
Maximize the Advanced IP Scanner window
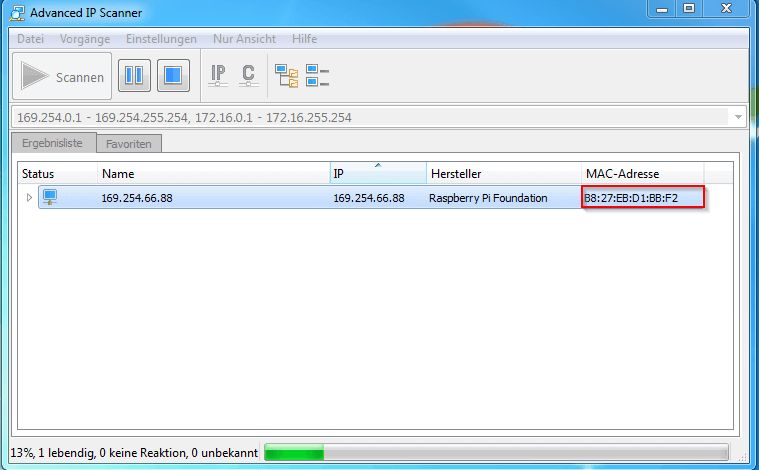(x=689, y=9)
